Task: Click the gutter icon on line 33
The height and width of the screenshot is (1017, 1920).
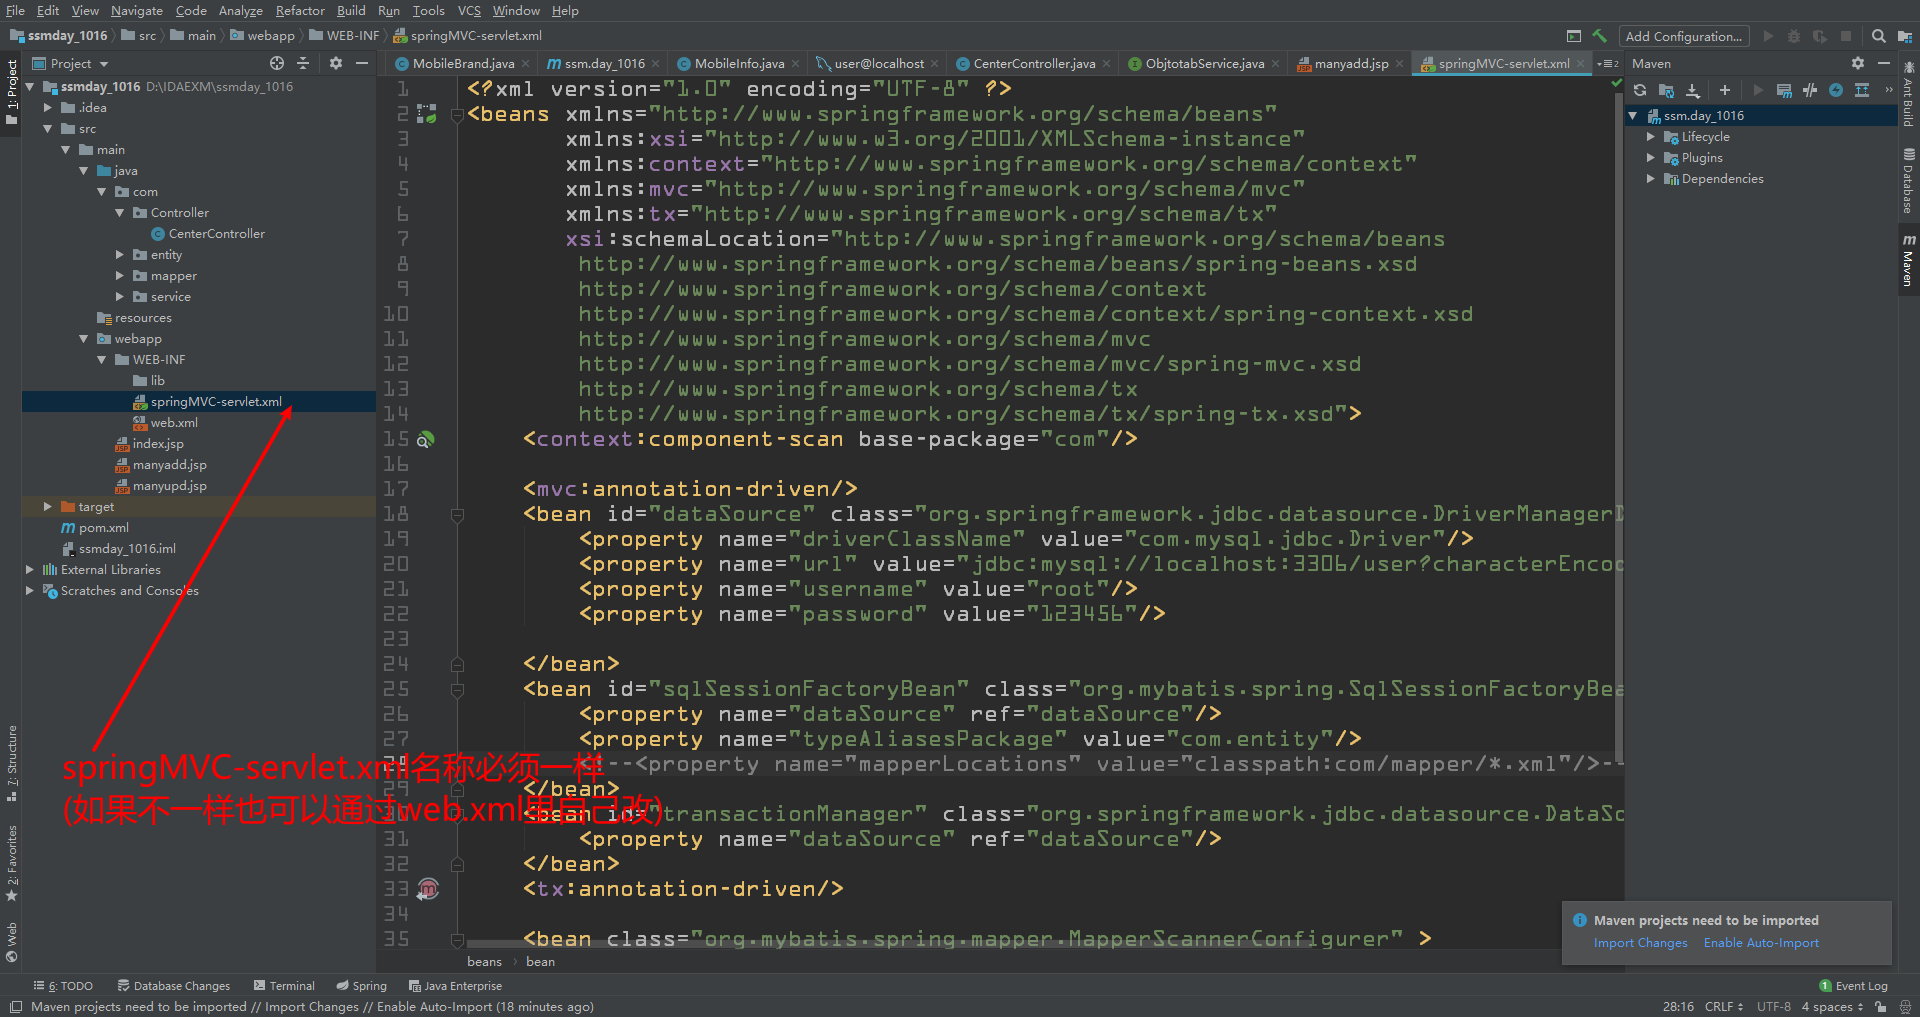Action: pos(428,888)
